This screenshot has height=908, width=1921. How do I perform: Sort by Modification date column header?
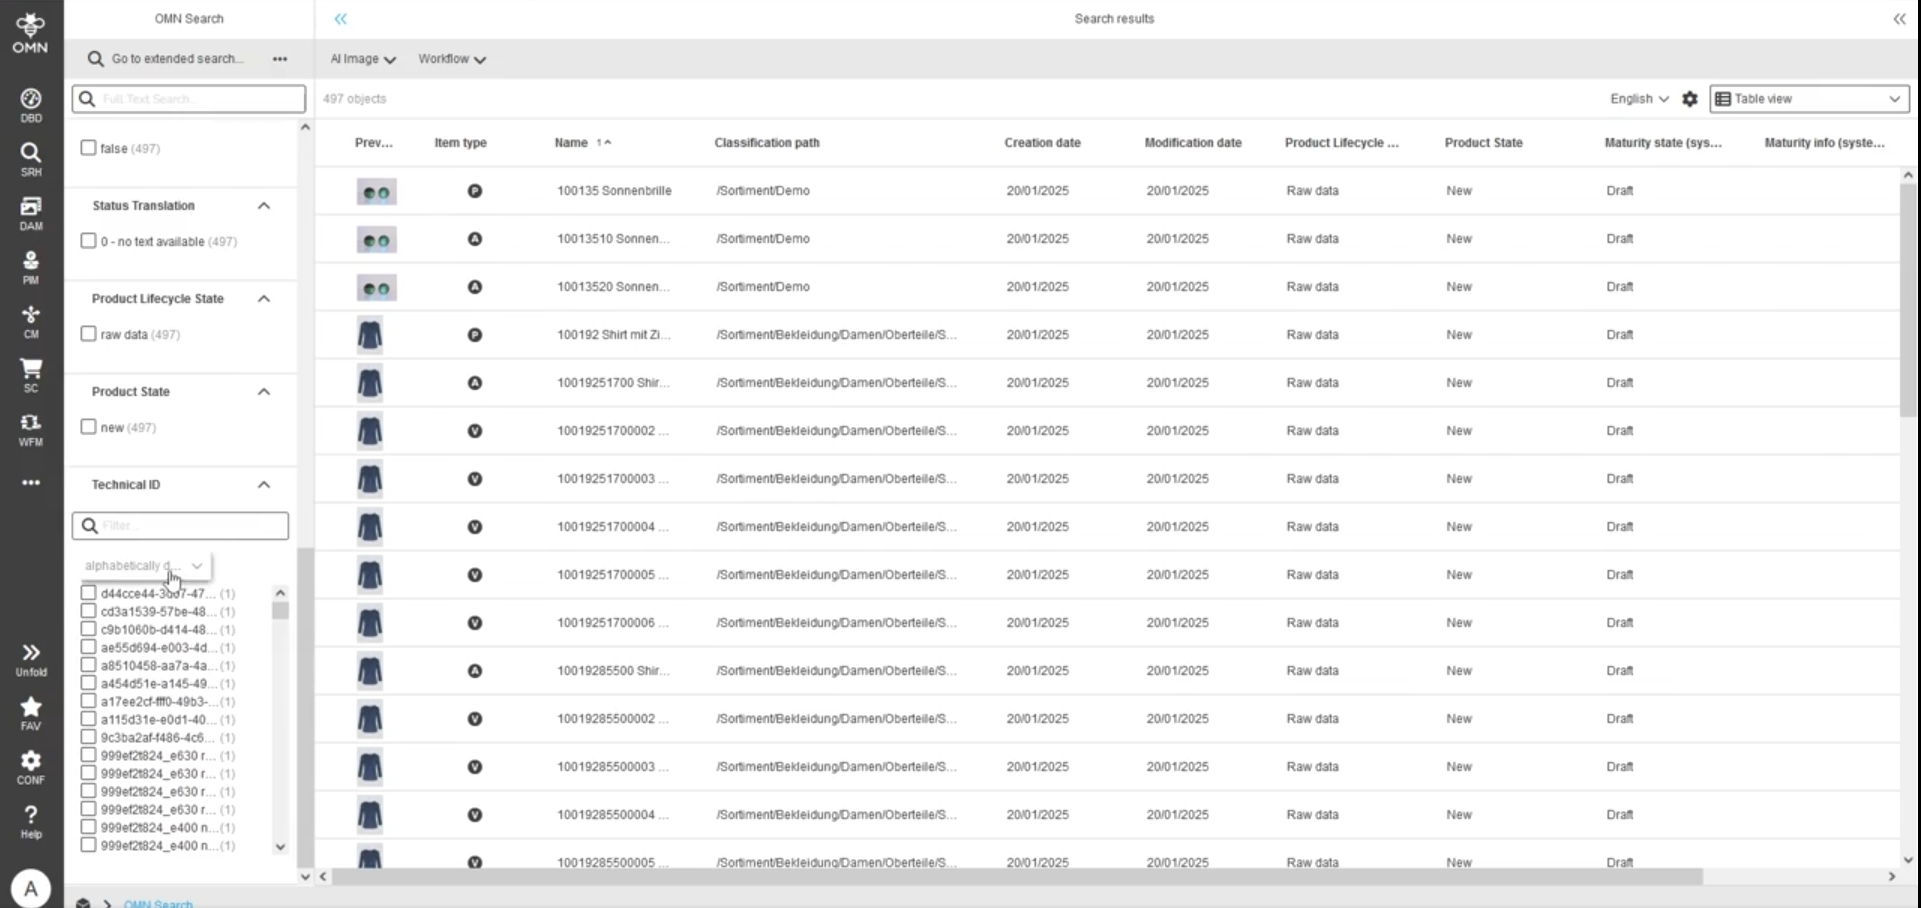[x=1193, y=143]
